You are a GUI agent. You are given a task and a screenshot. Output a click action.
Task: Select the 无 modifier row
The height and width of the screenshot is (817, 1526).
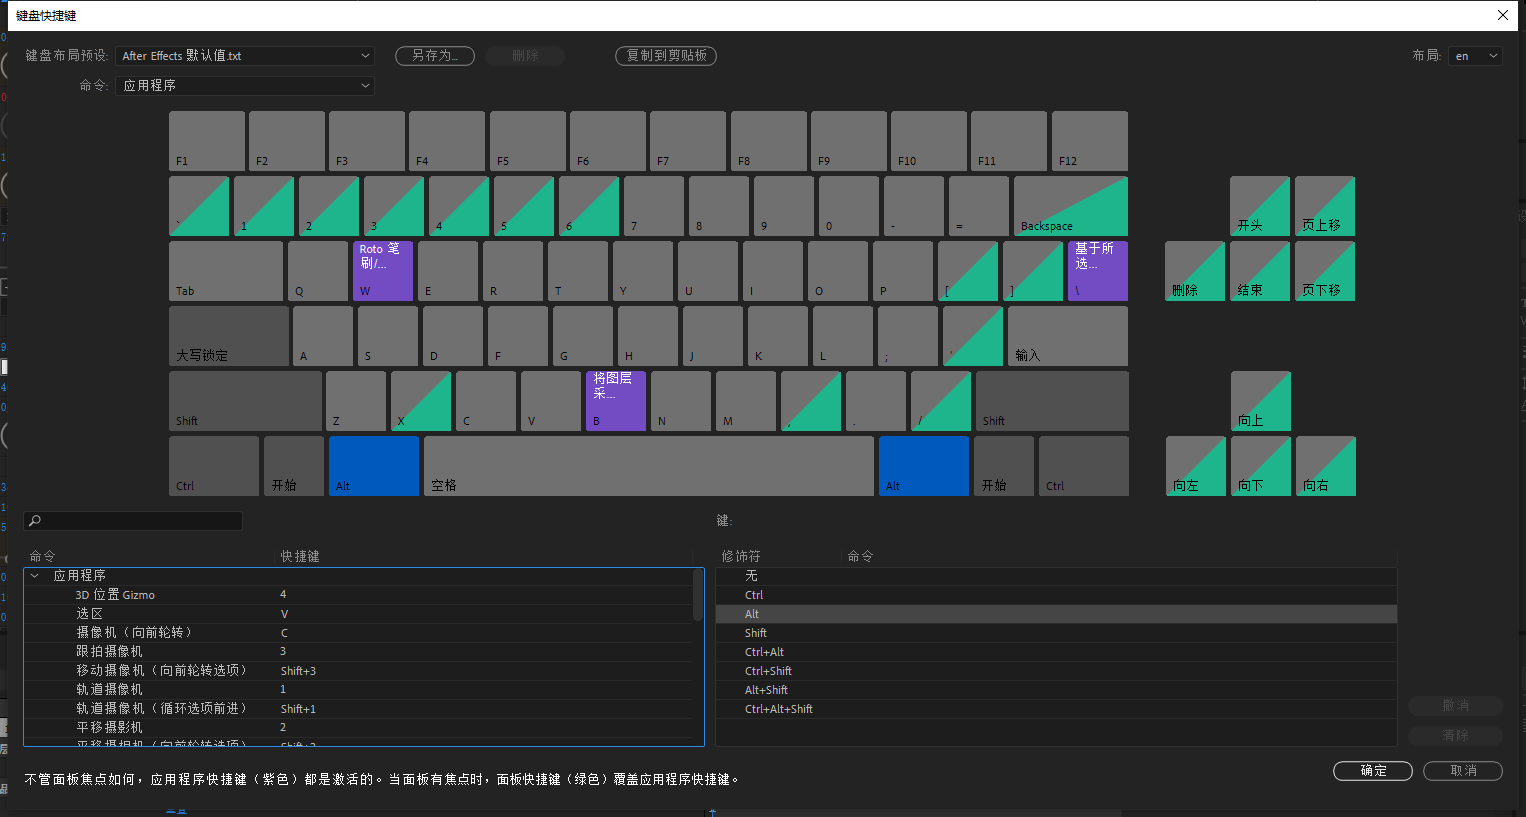click(1056, 576)
